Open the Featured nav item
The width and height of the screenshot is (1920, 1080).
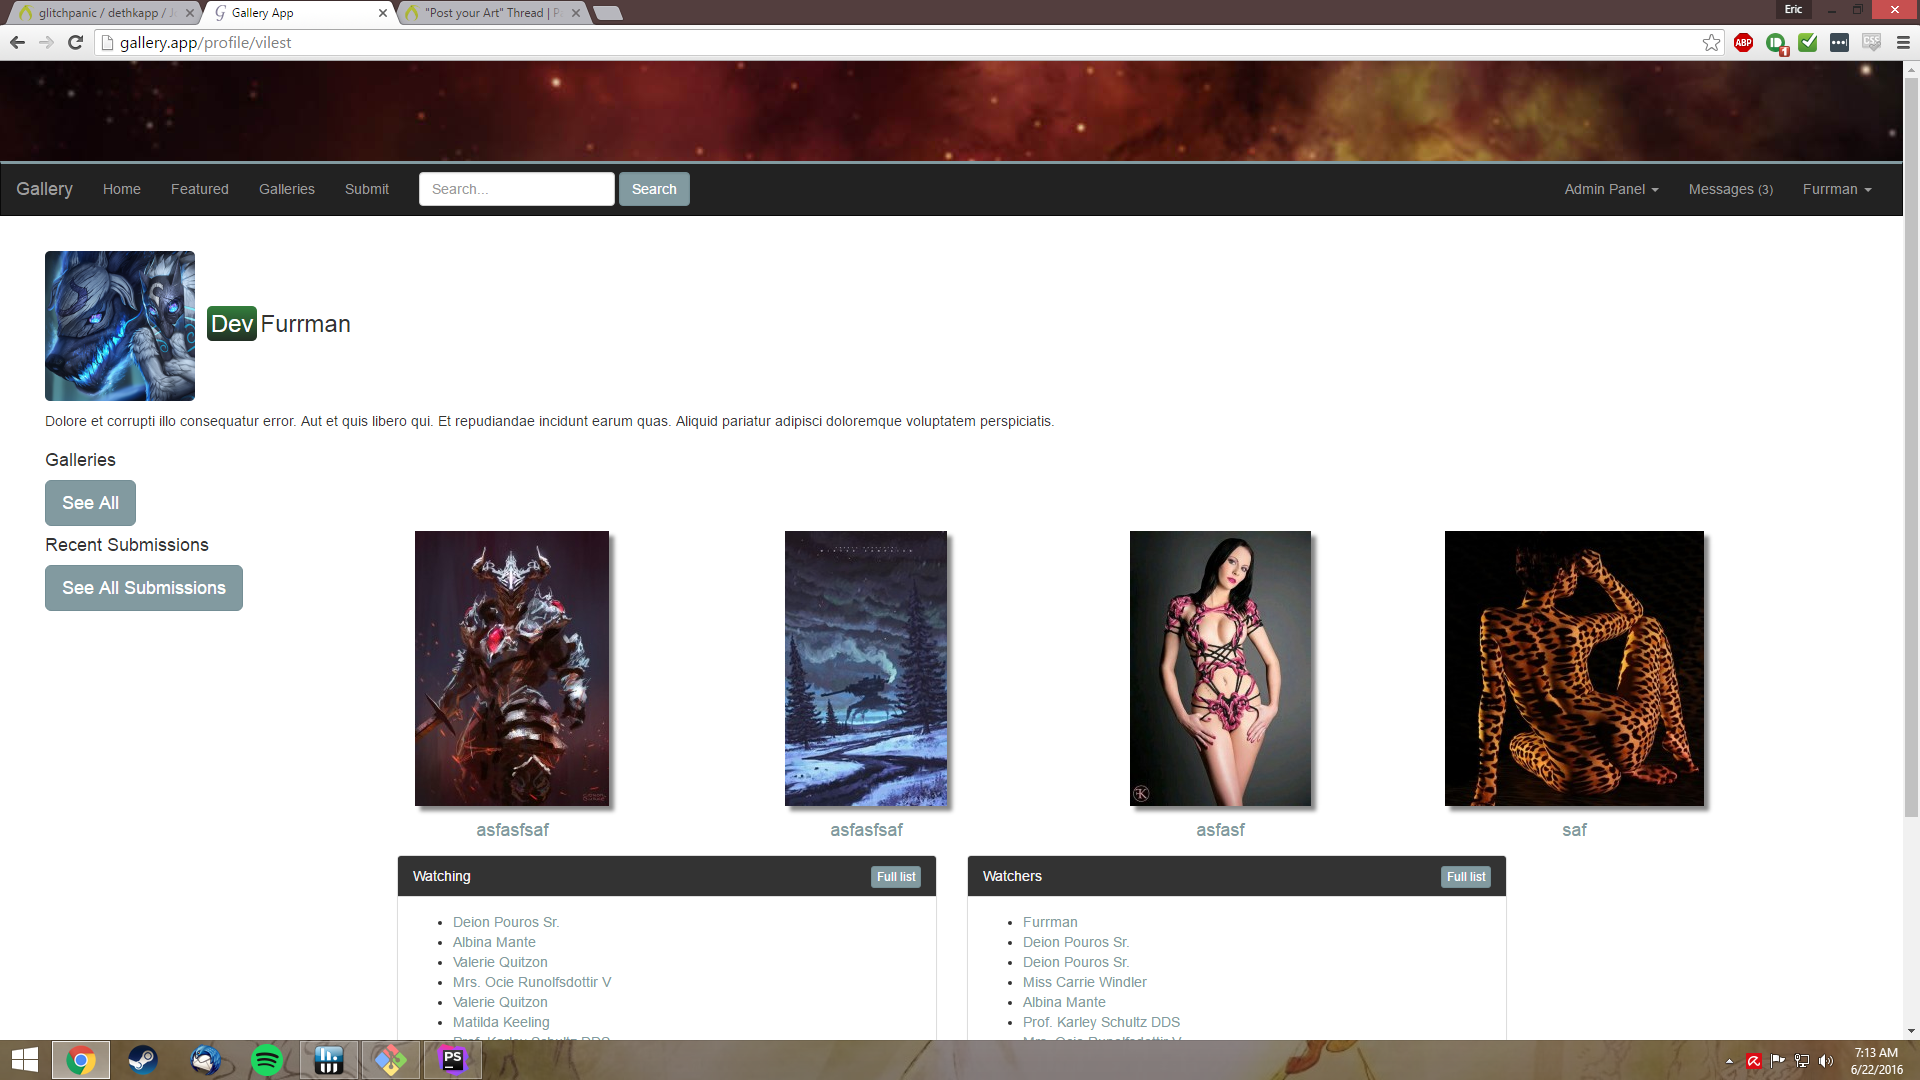[x=200, y=189]
